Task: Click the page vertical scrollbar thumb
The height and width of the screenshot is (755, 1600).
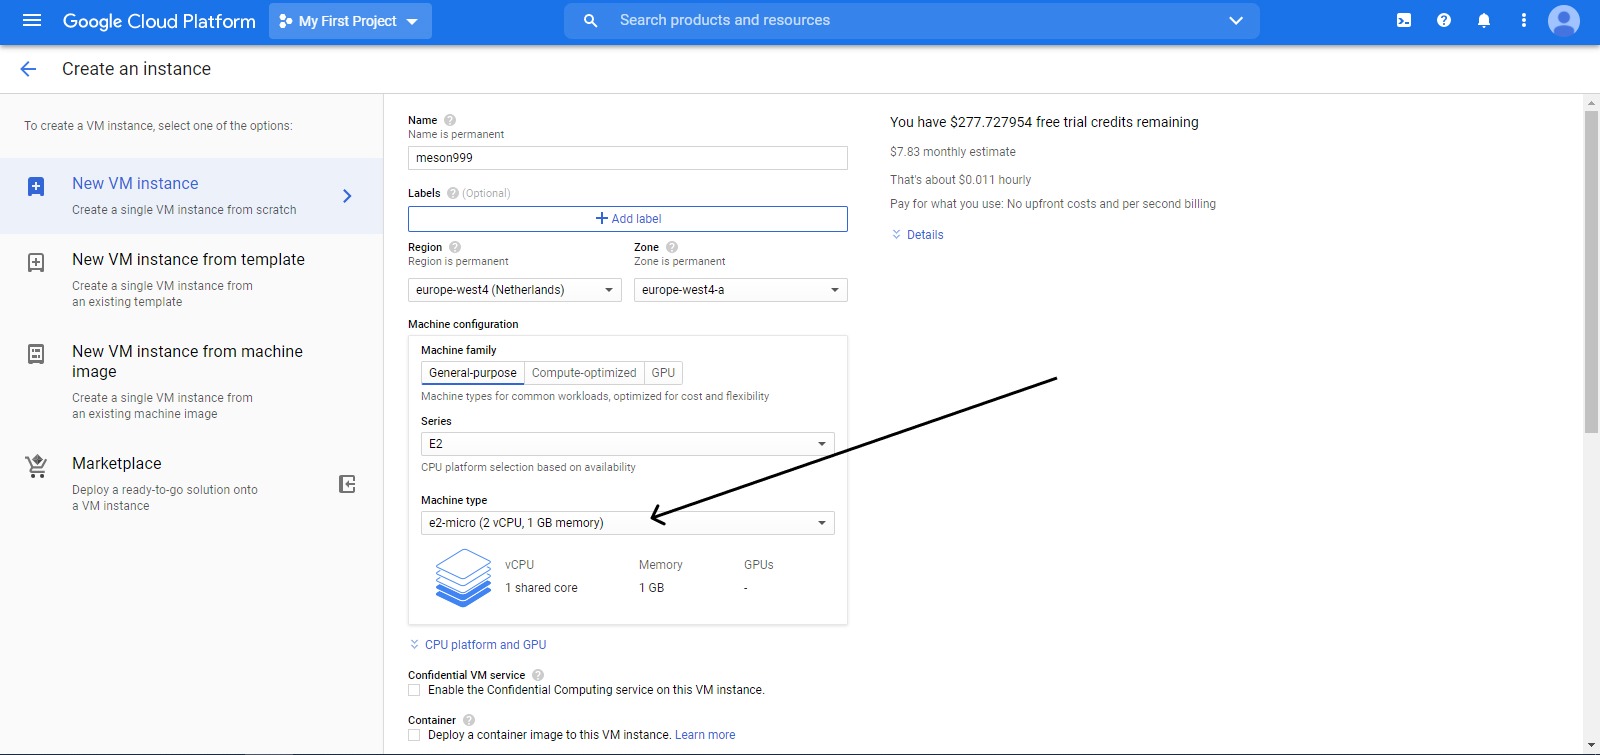Action: (1591, 272)
